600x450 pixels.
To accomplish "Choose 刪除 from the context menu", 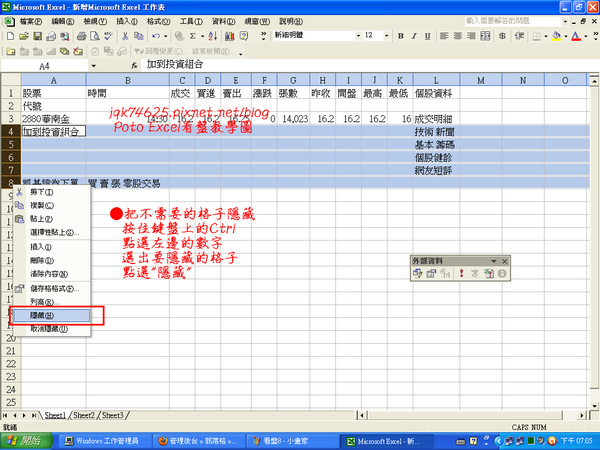I will 52,261.
